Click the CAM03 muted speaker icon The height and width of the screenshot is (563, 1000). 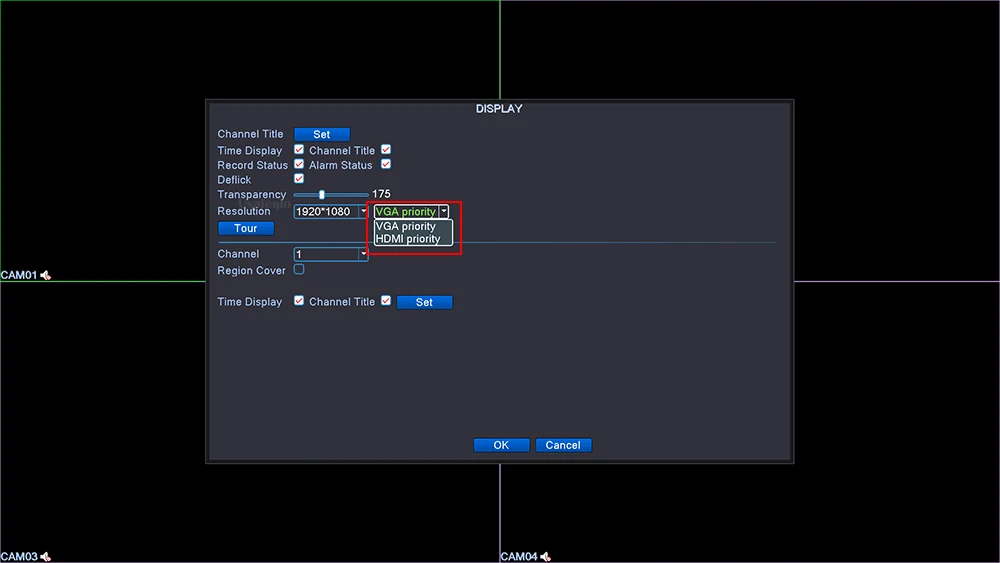45,557
